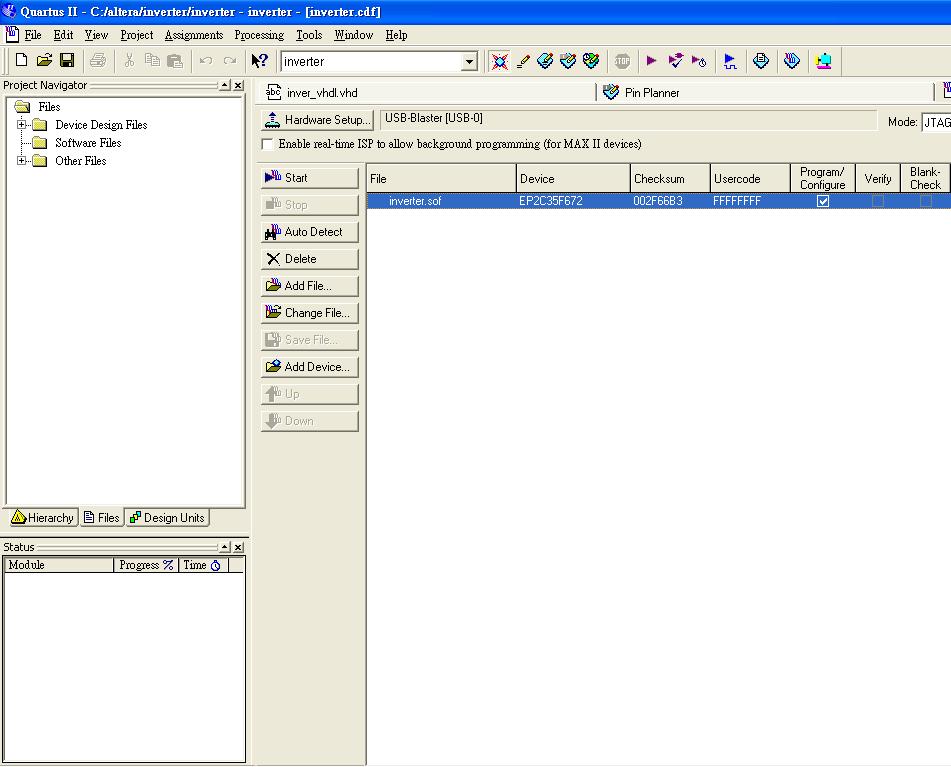Click the red Stop Processing icon
Image resolution: width=951 pixels, height=767 pixels.
622,61
